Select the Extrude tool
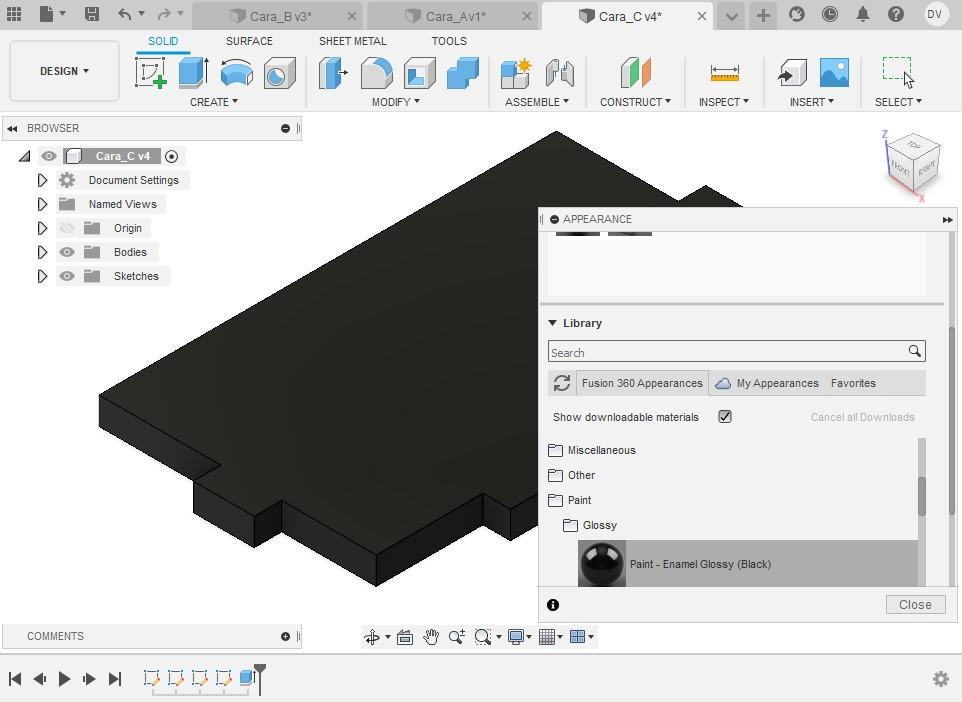This screenshot has width=962, height=702. coord(194,72)
